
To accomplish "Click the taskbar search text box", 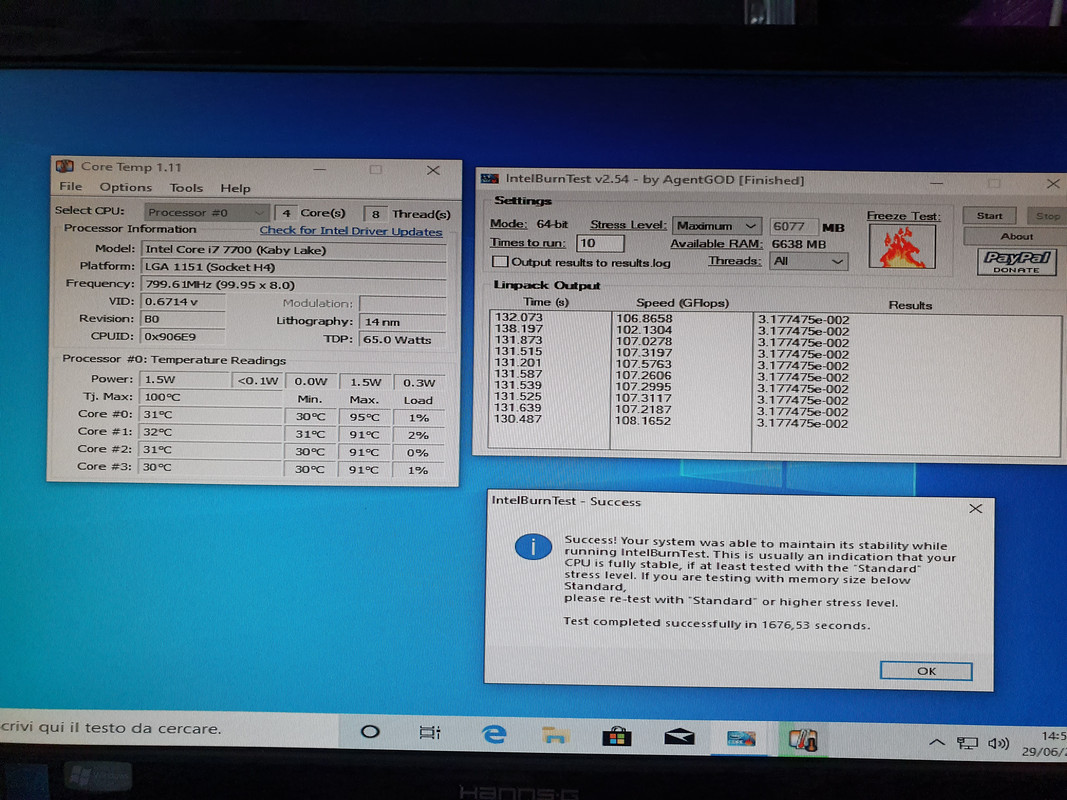I will tap(169, 728).
